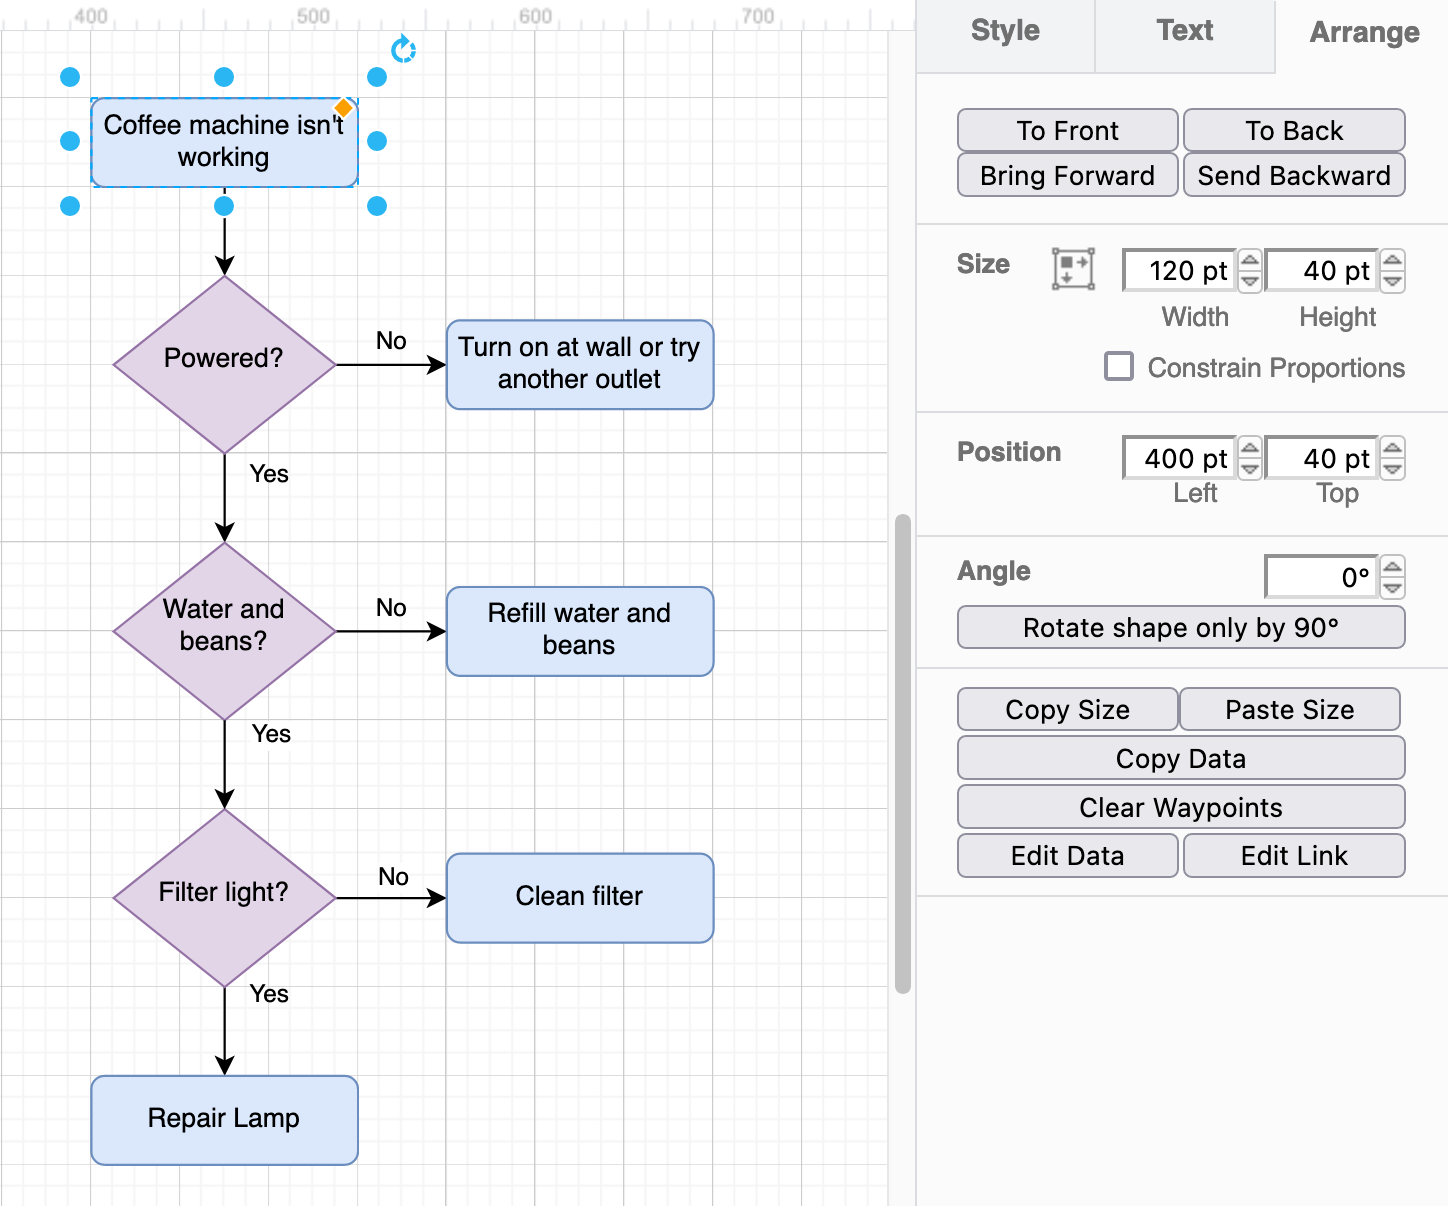Open the Text tab
This screenshot has height=1206, width=1448.
click(x=1184, y=31)
